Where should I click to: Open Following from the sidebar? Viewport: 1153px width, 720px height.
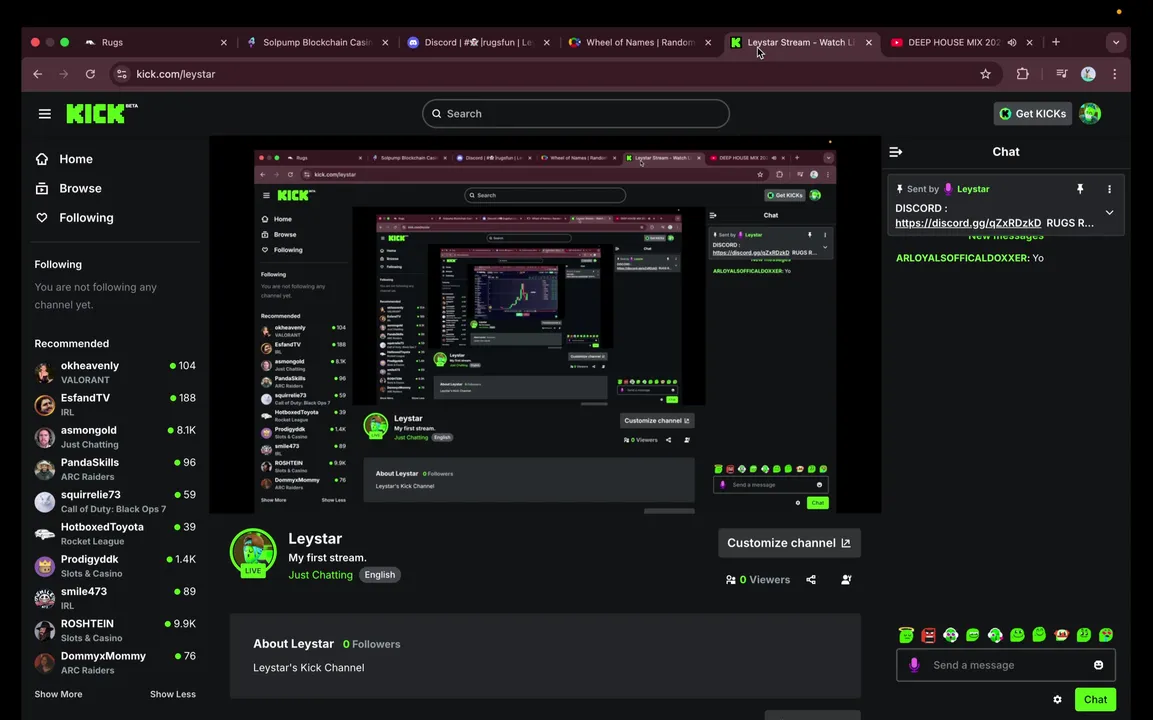(74, 218)
